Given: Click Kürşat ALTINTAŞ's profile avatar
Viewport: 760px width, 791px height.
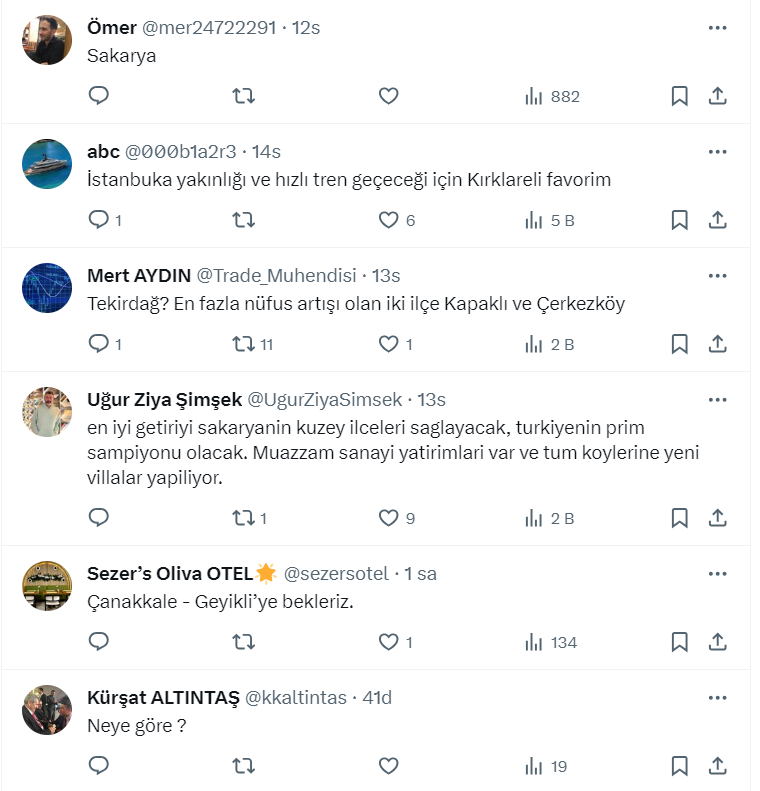Looking at the screenshot, I should (x=47, y=710).
